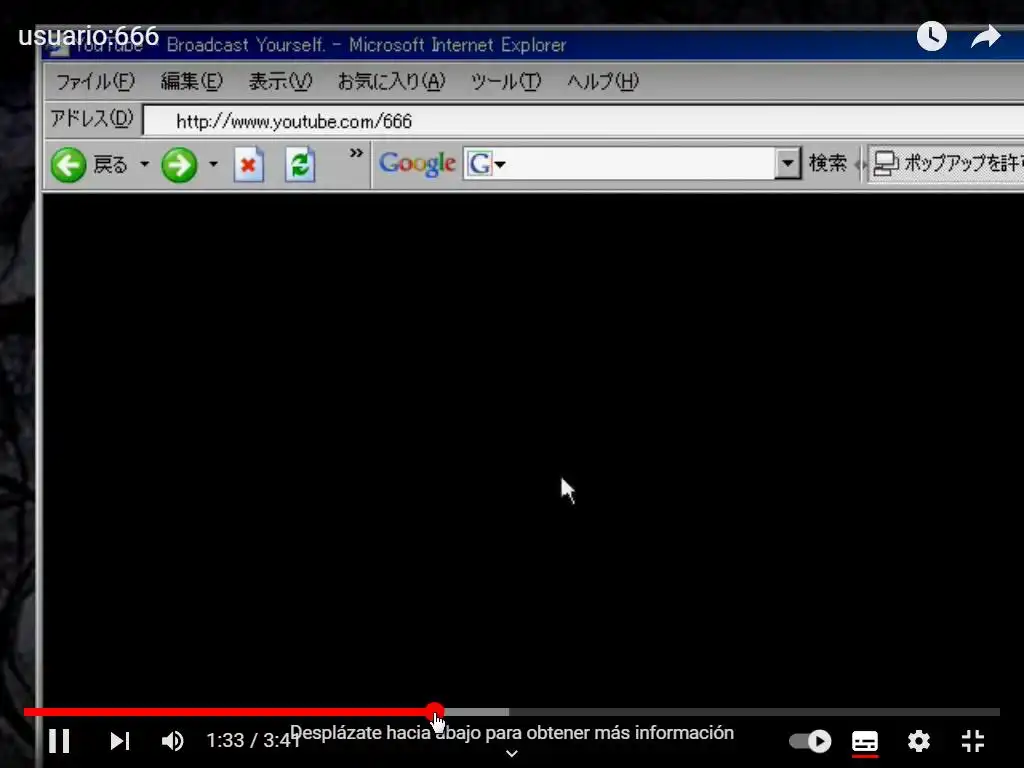Pause the video playback
This screenshot has width=1024, height=768.
coord(59,741)
